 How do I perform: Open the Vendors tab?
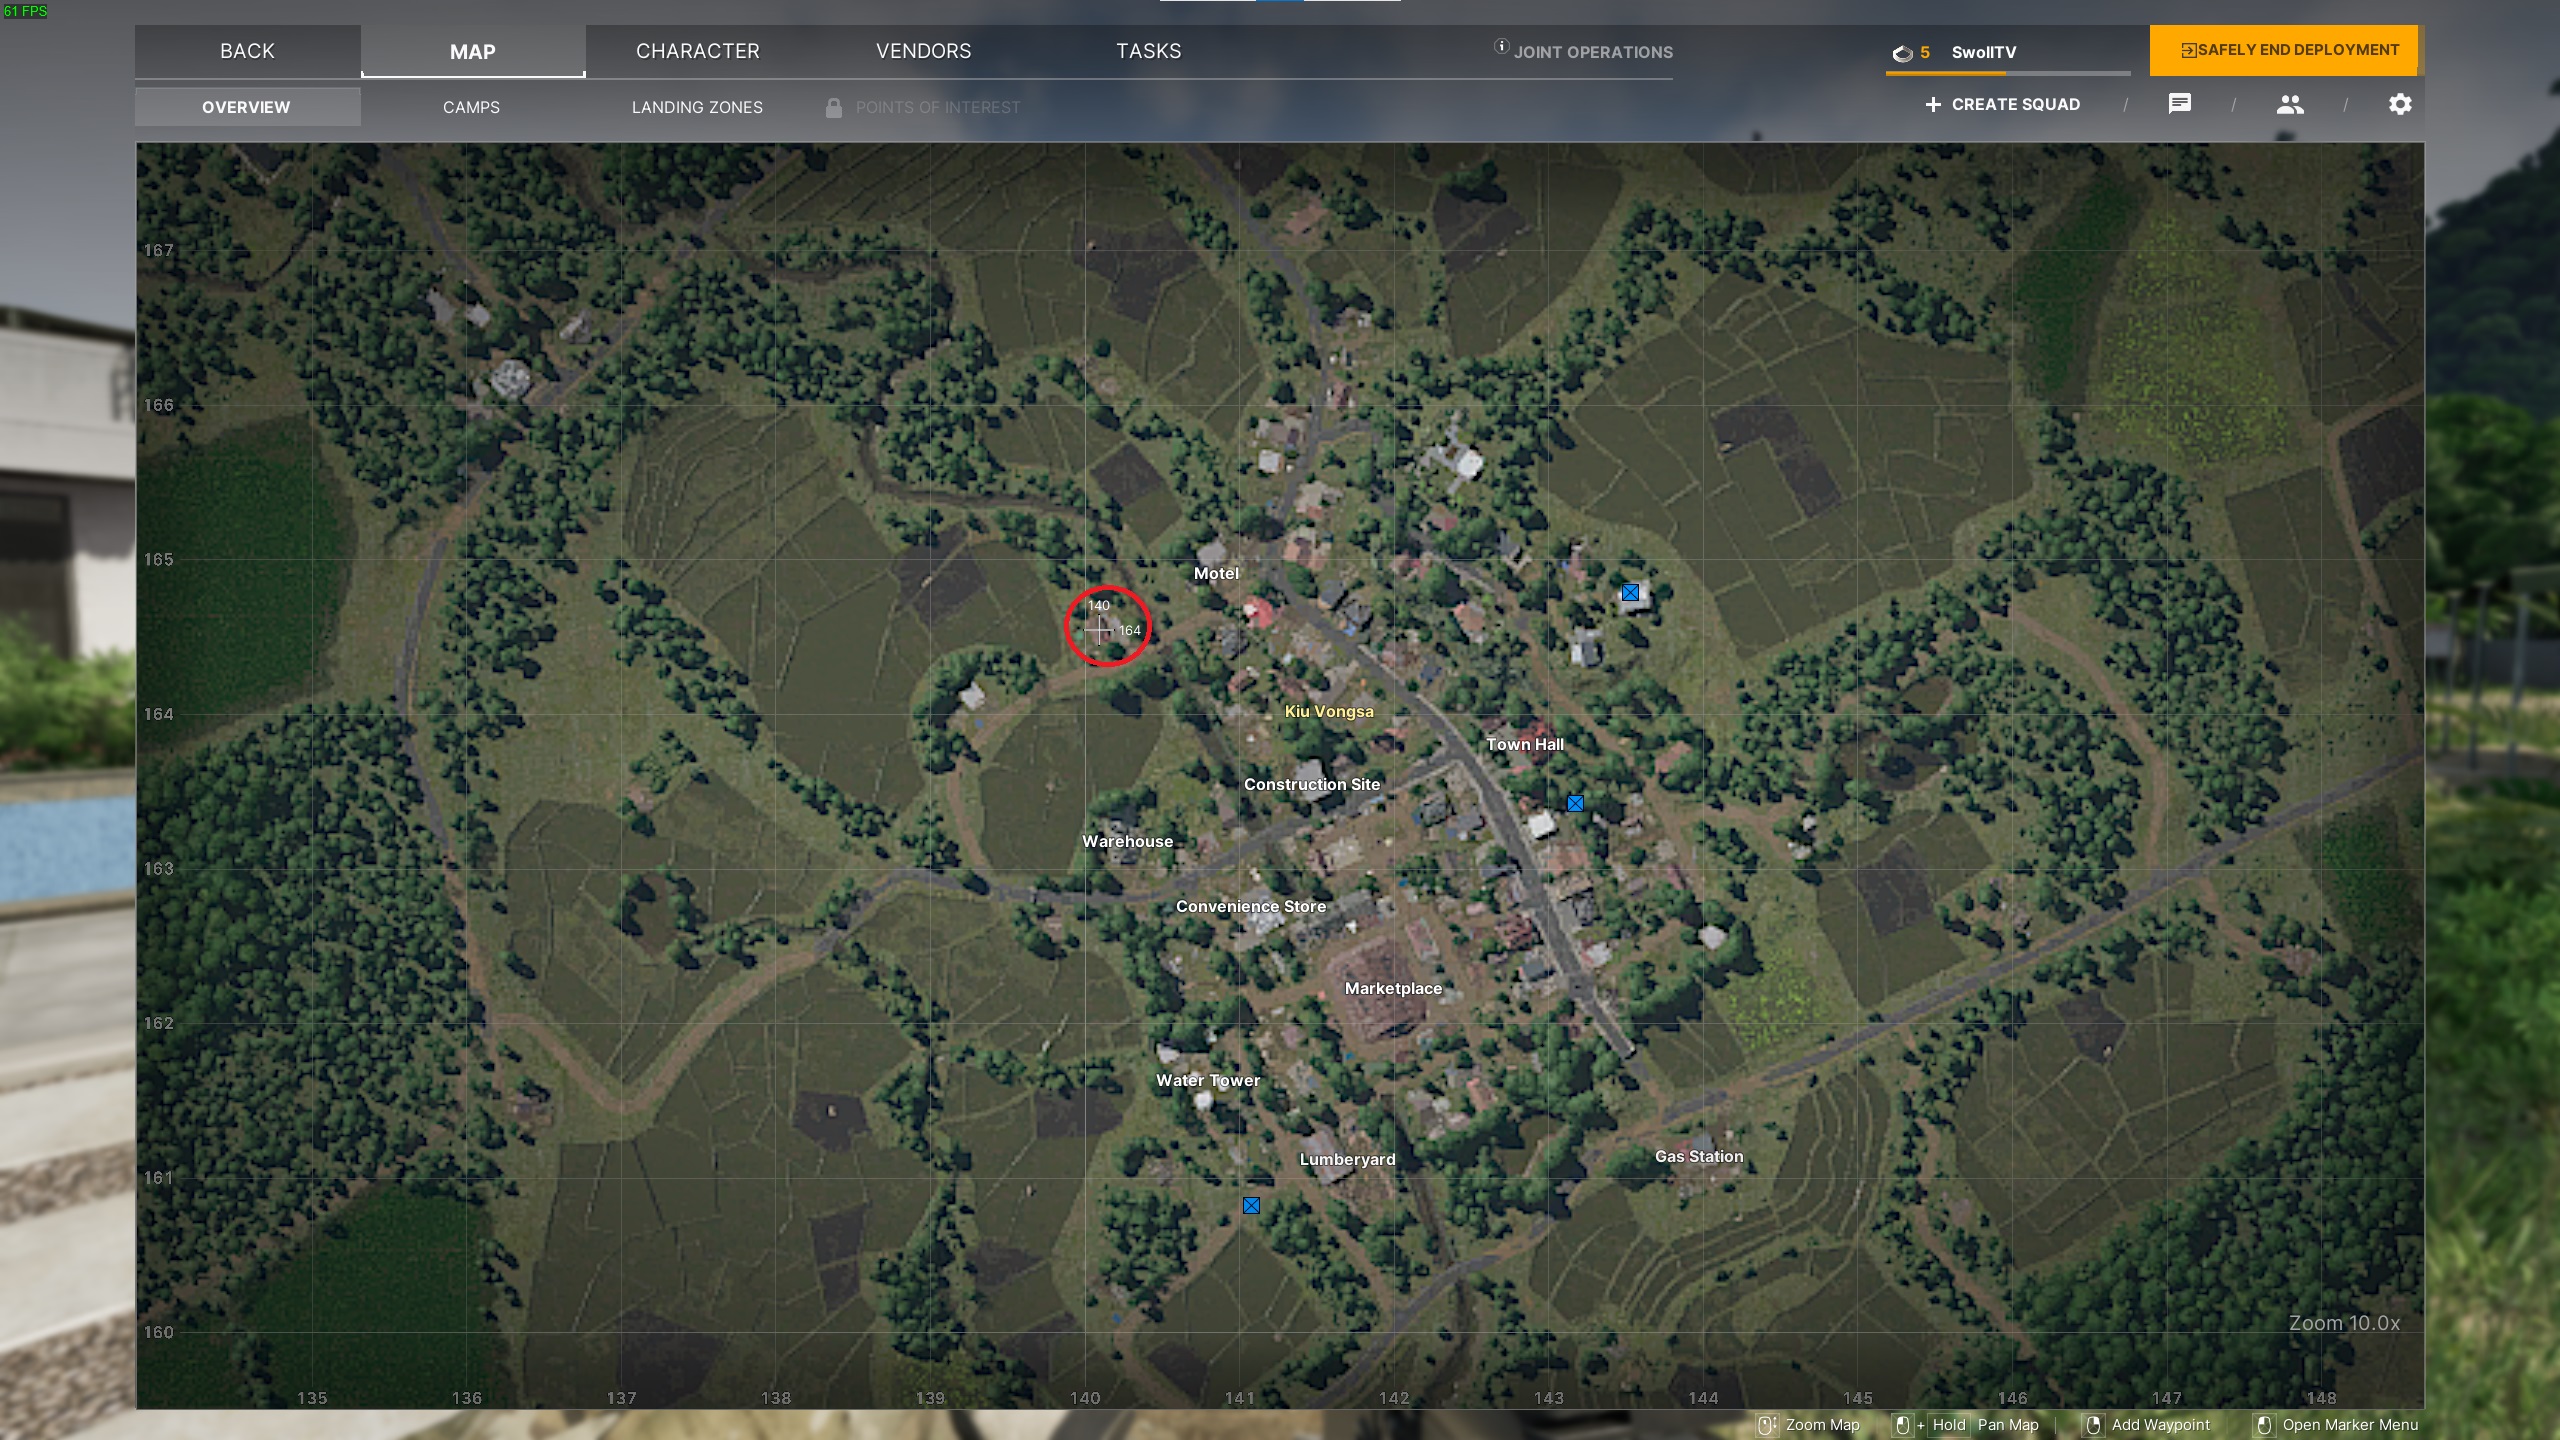923,51
